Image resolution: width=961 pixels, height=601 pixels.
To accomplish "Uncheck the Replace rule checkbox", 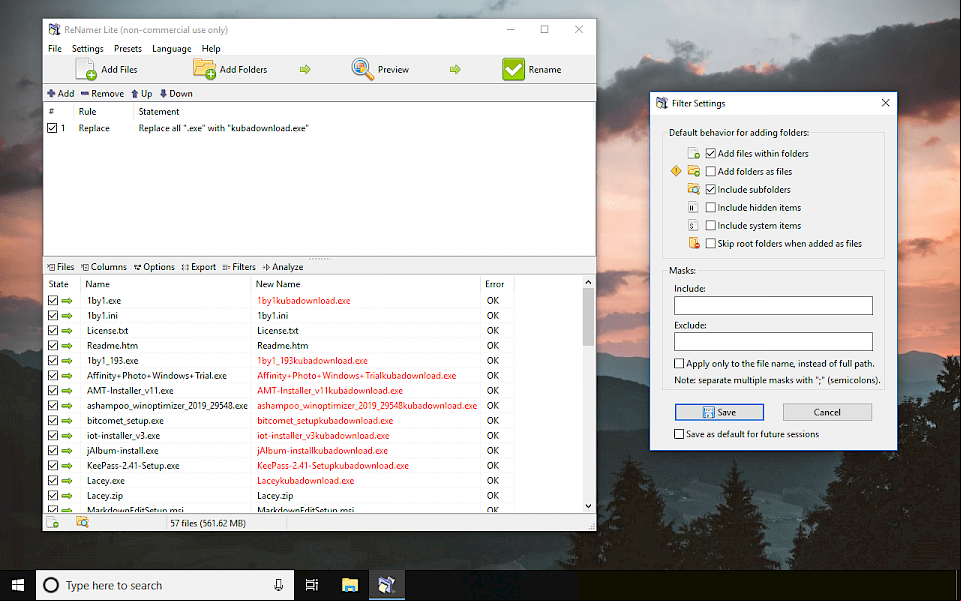I will click(x=52, y=128).
